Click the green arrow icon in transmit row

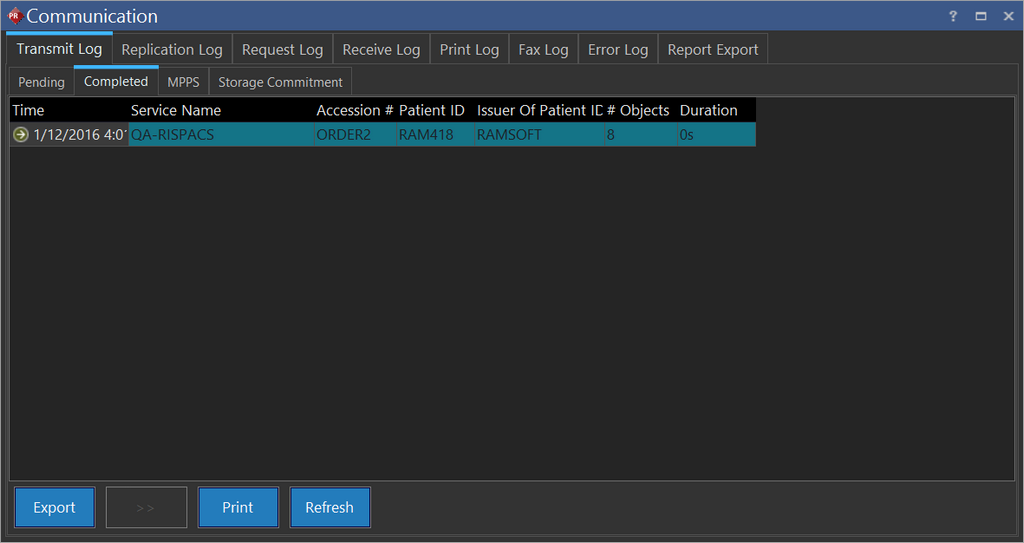pyautogui.click(x=21, y=135)
